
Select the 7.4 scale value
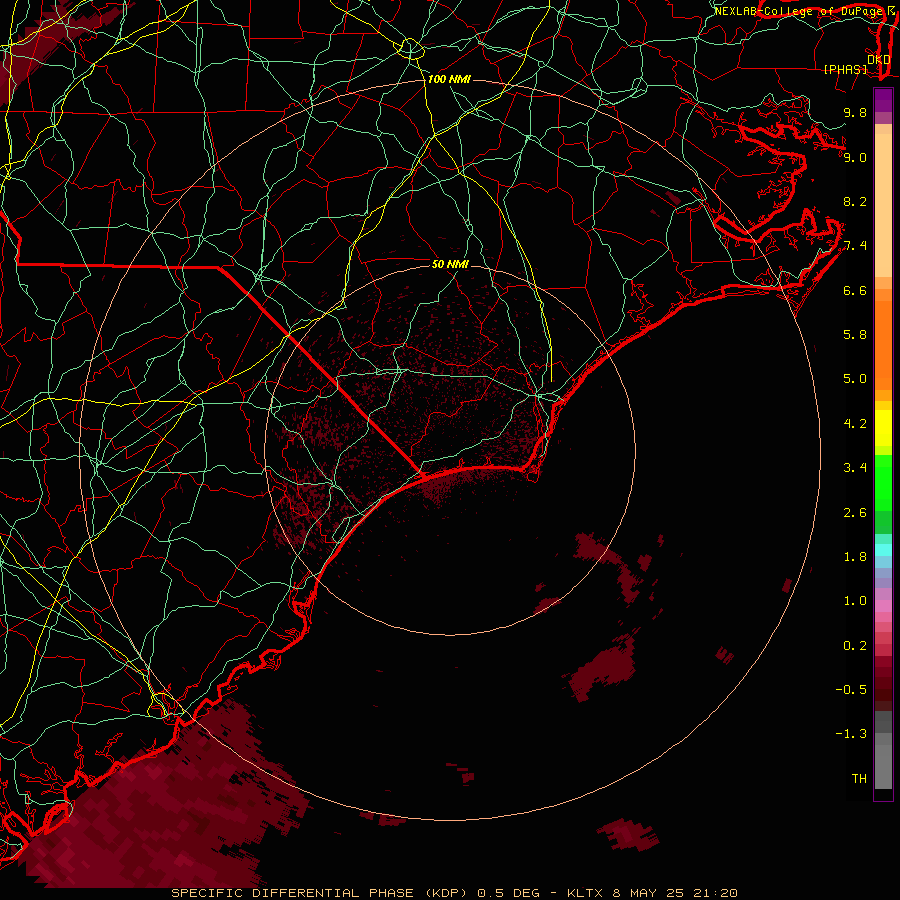(855, 246)
